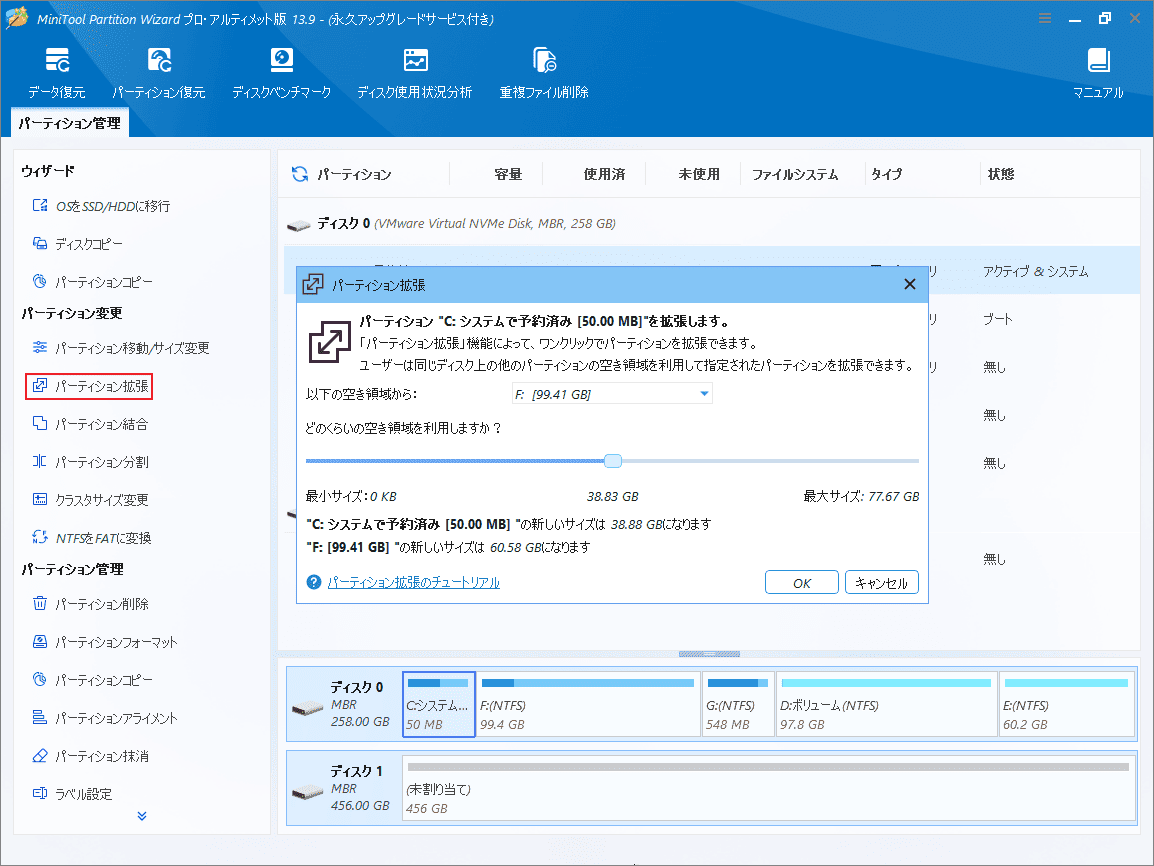
Task: Select the F:(NTFS) 99.4 GB partition block
Action: point(588,704)
